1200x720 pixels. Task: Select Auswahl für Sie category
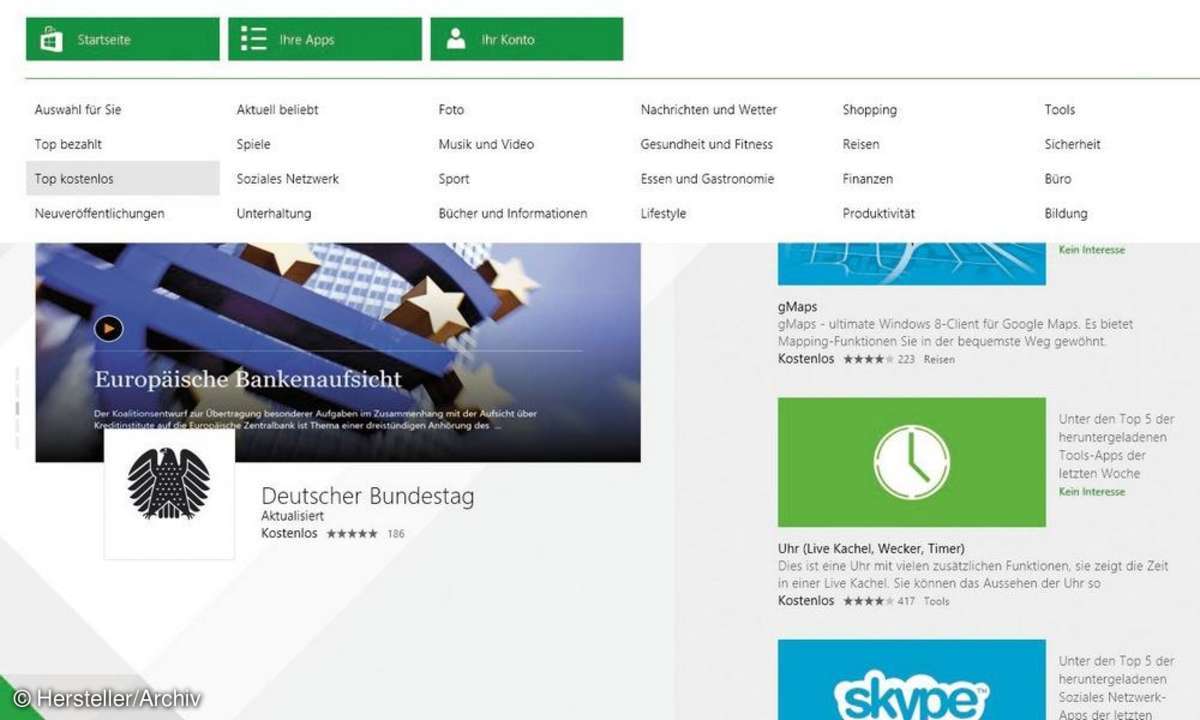coord(78,110)
